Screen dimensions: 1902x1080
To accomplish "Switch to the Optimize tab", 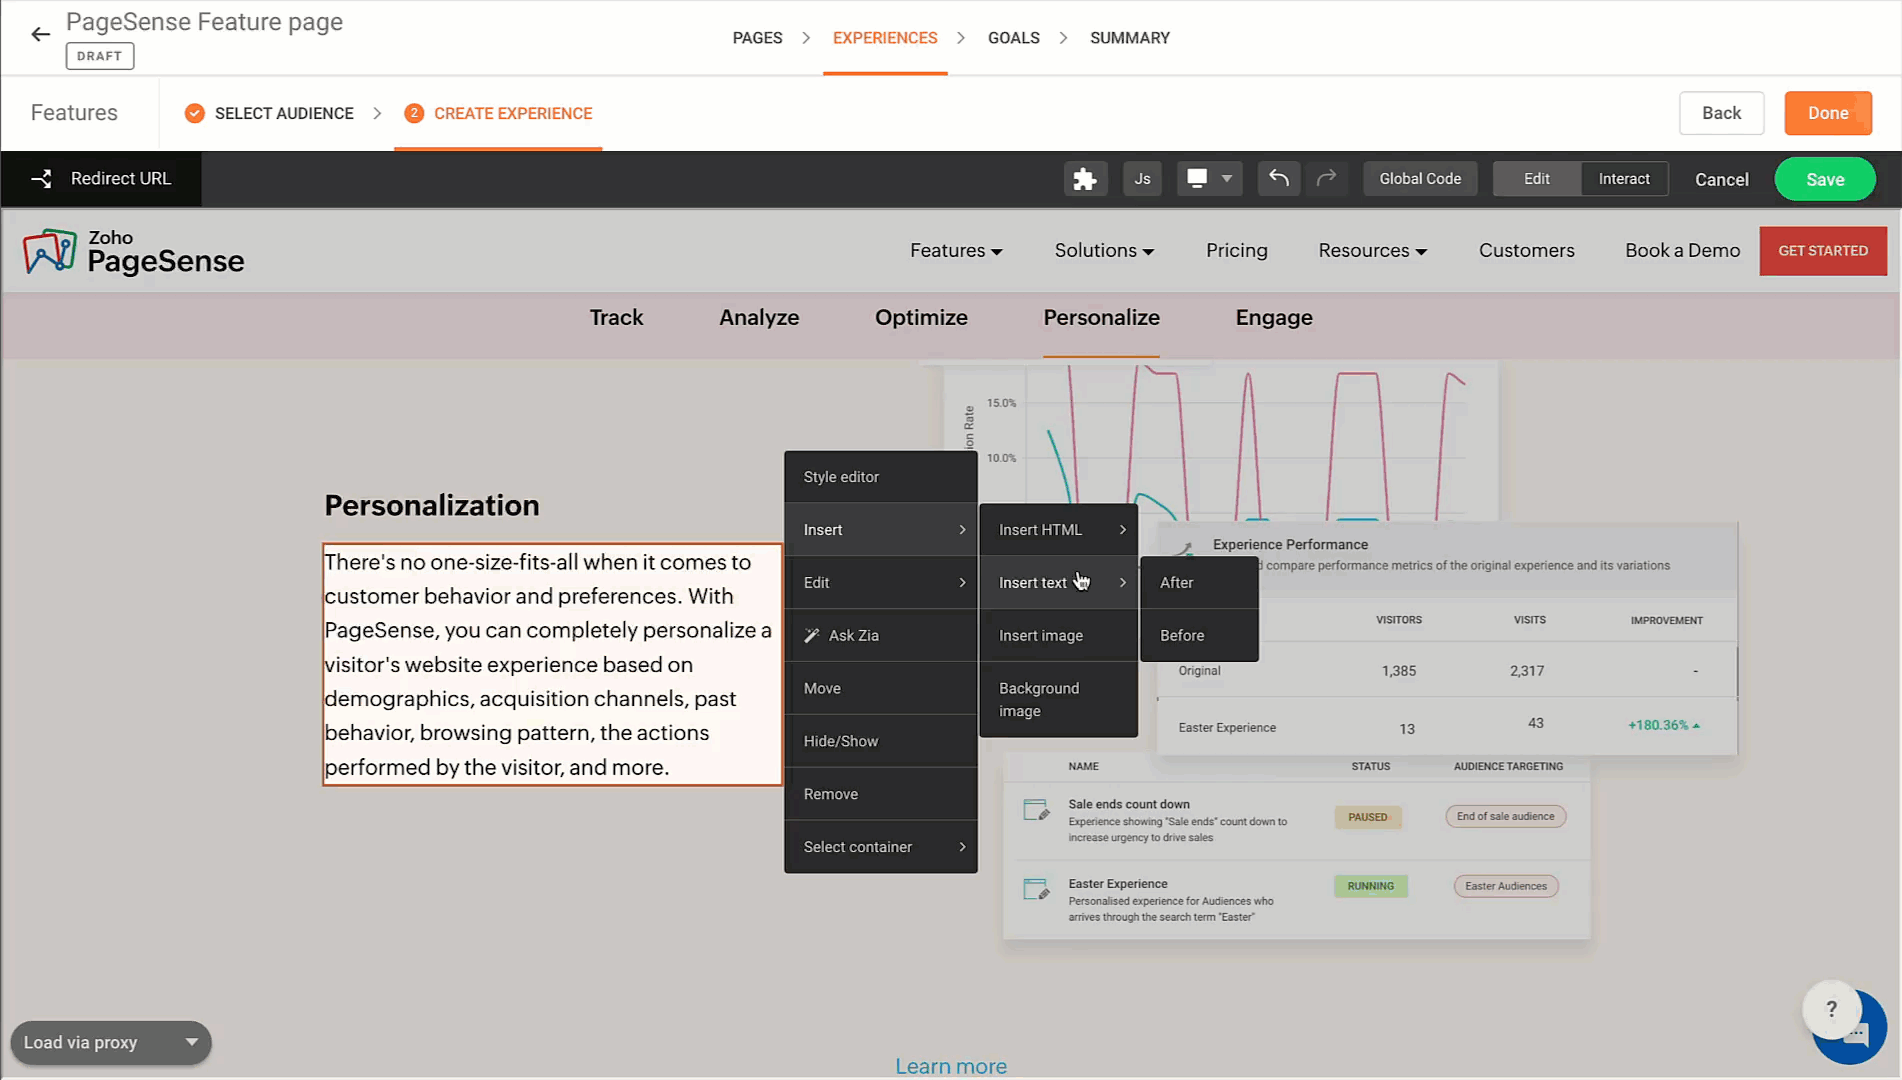I will point(921,318).
